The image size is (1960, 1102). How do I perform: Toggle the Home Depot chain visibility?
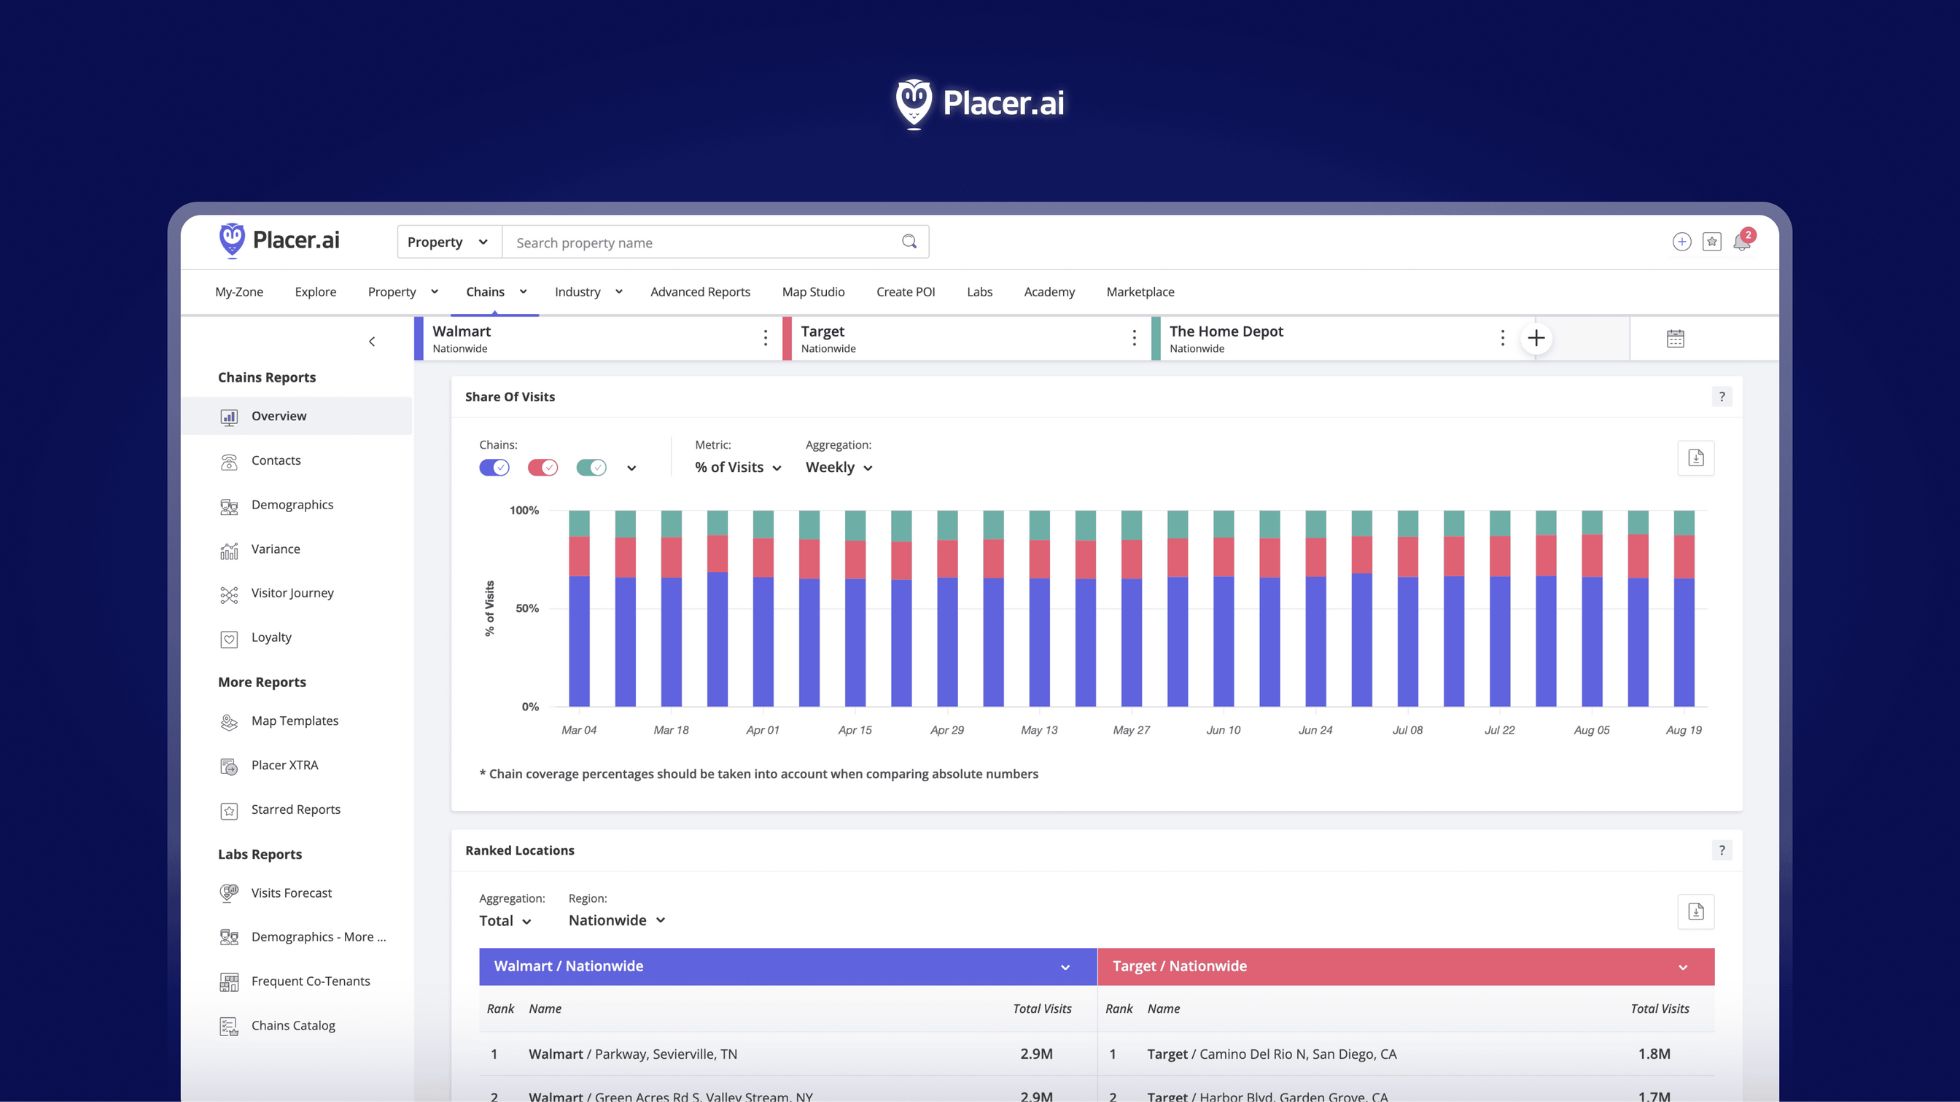(x=592, y=467)
